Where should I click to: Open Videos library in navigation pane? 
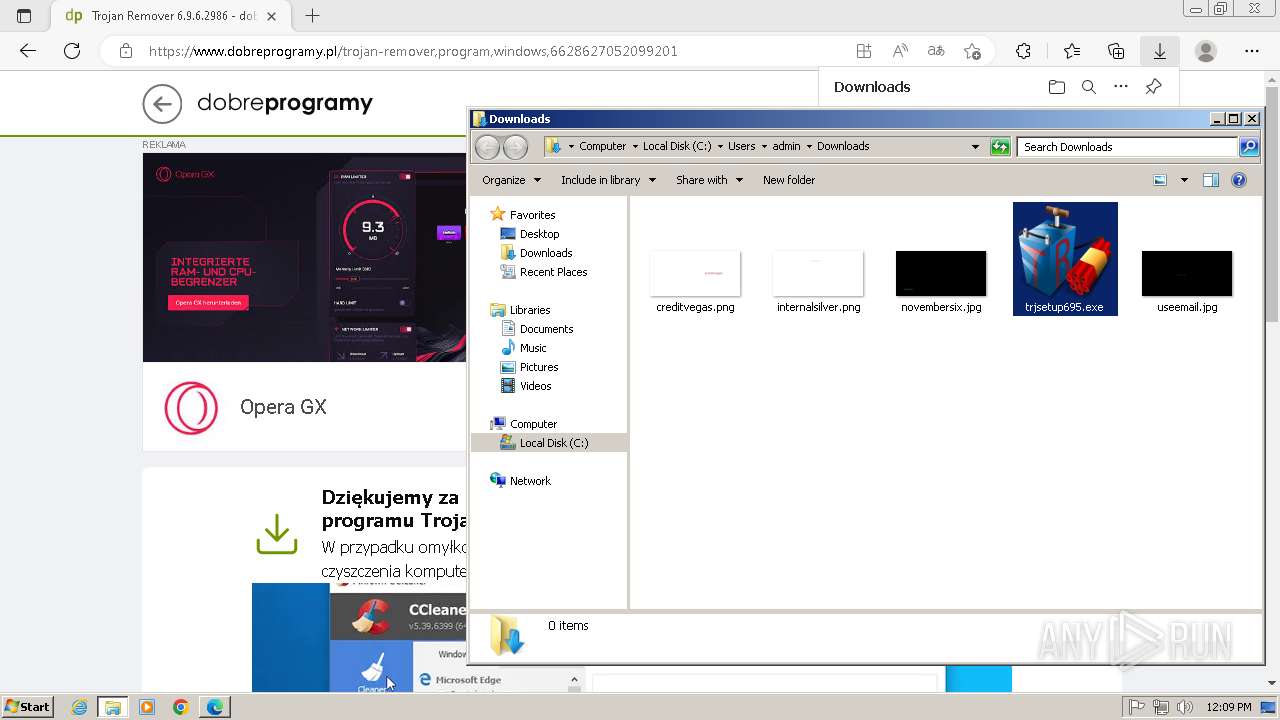tap(535, 386)
